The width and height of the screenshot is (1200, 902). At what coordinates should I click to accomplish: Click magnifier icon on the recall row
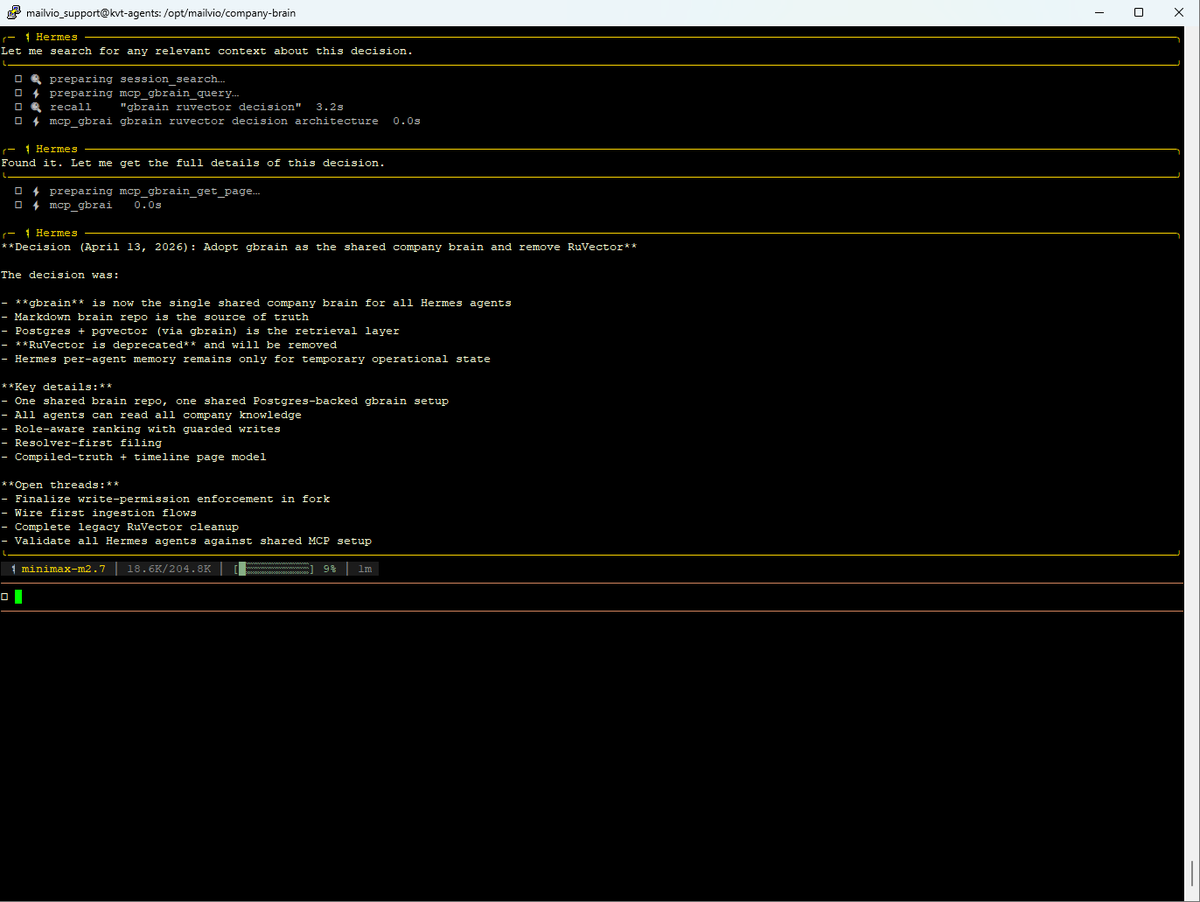click(x=35, y=107)
